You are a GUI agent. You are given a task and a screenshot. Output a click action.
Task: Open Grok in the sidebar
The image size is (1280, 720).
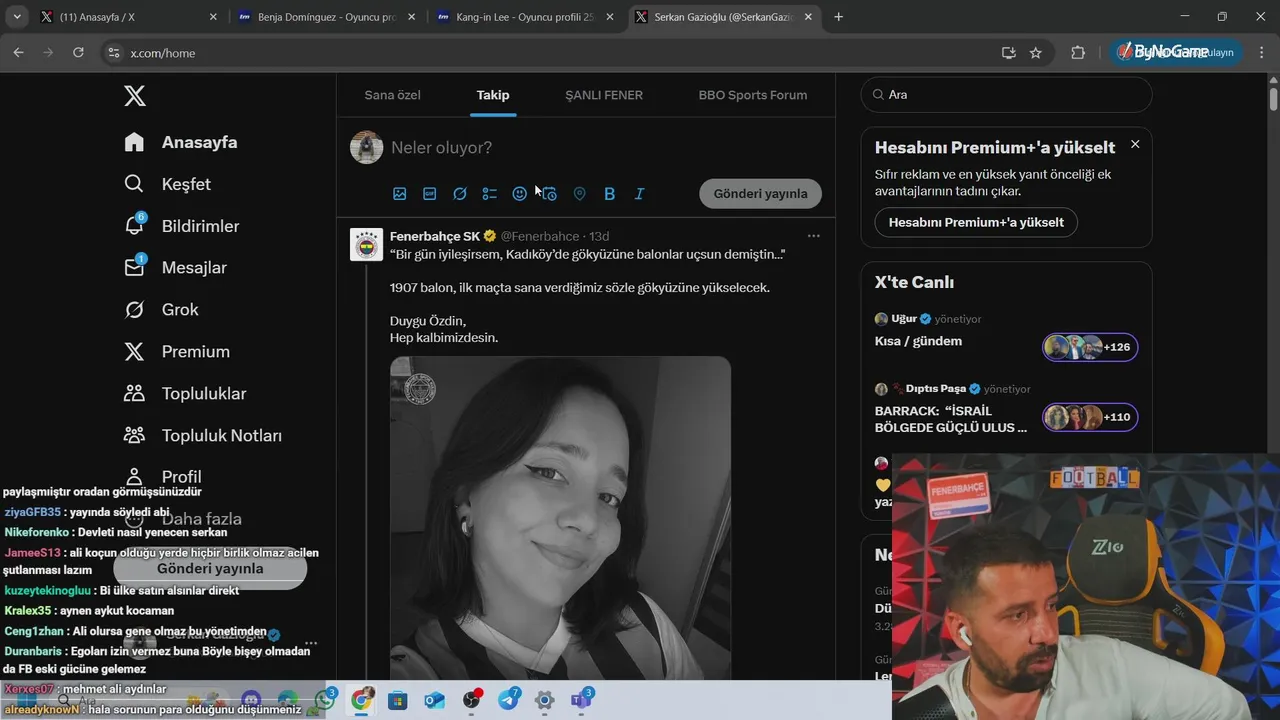point(160,309)
